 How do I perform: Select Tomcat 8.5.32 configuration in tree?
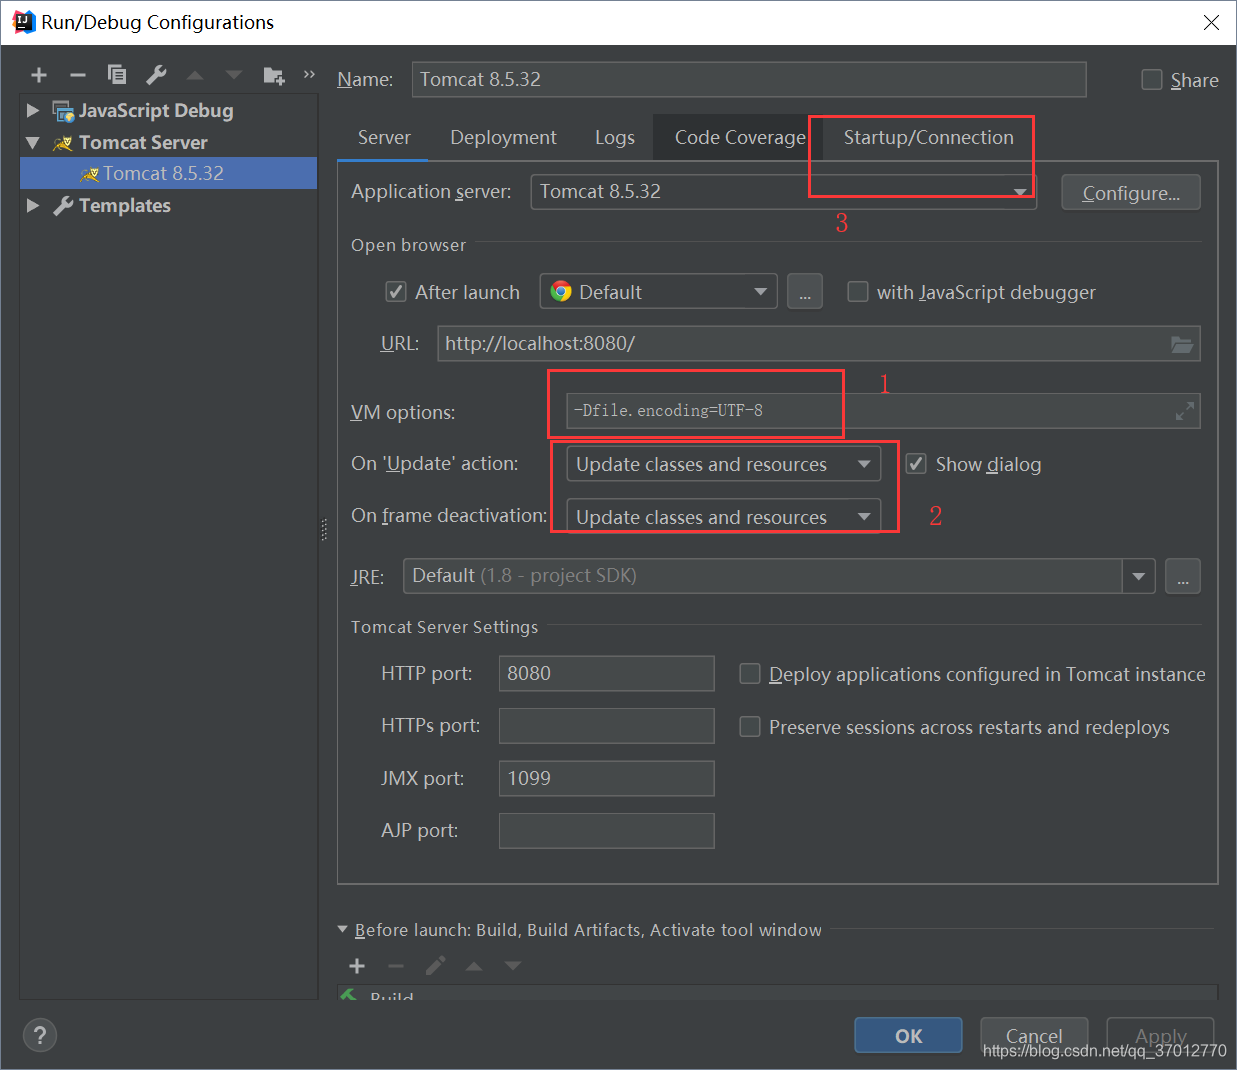168,173
